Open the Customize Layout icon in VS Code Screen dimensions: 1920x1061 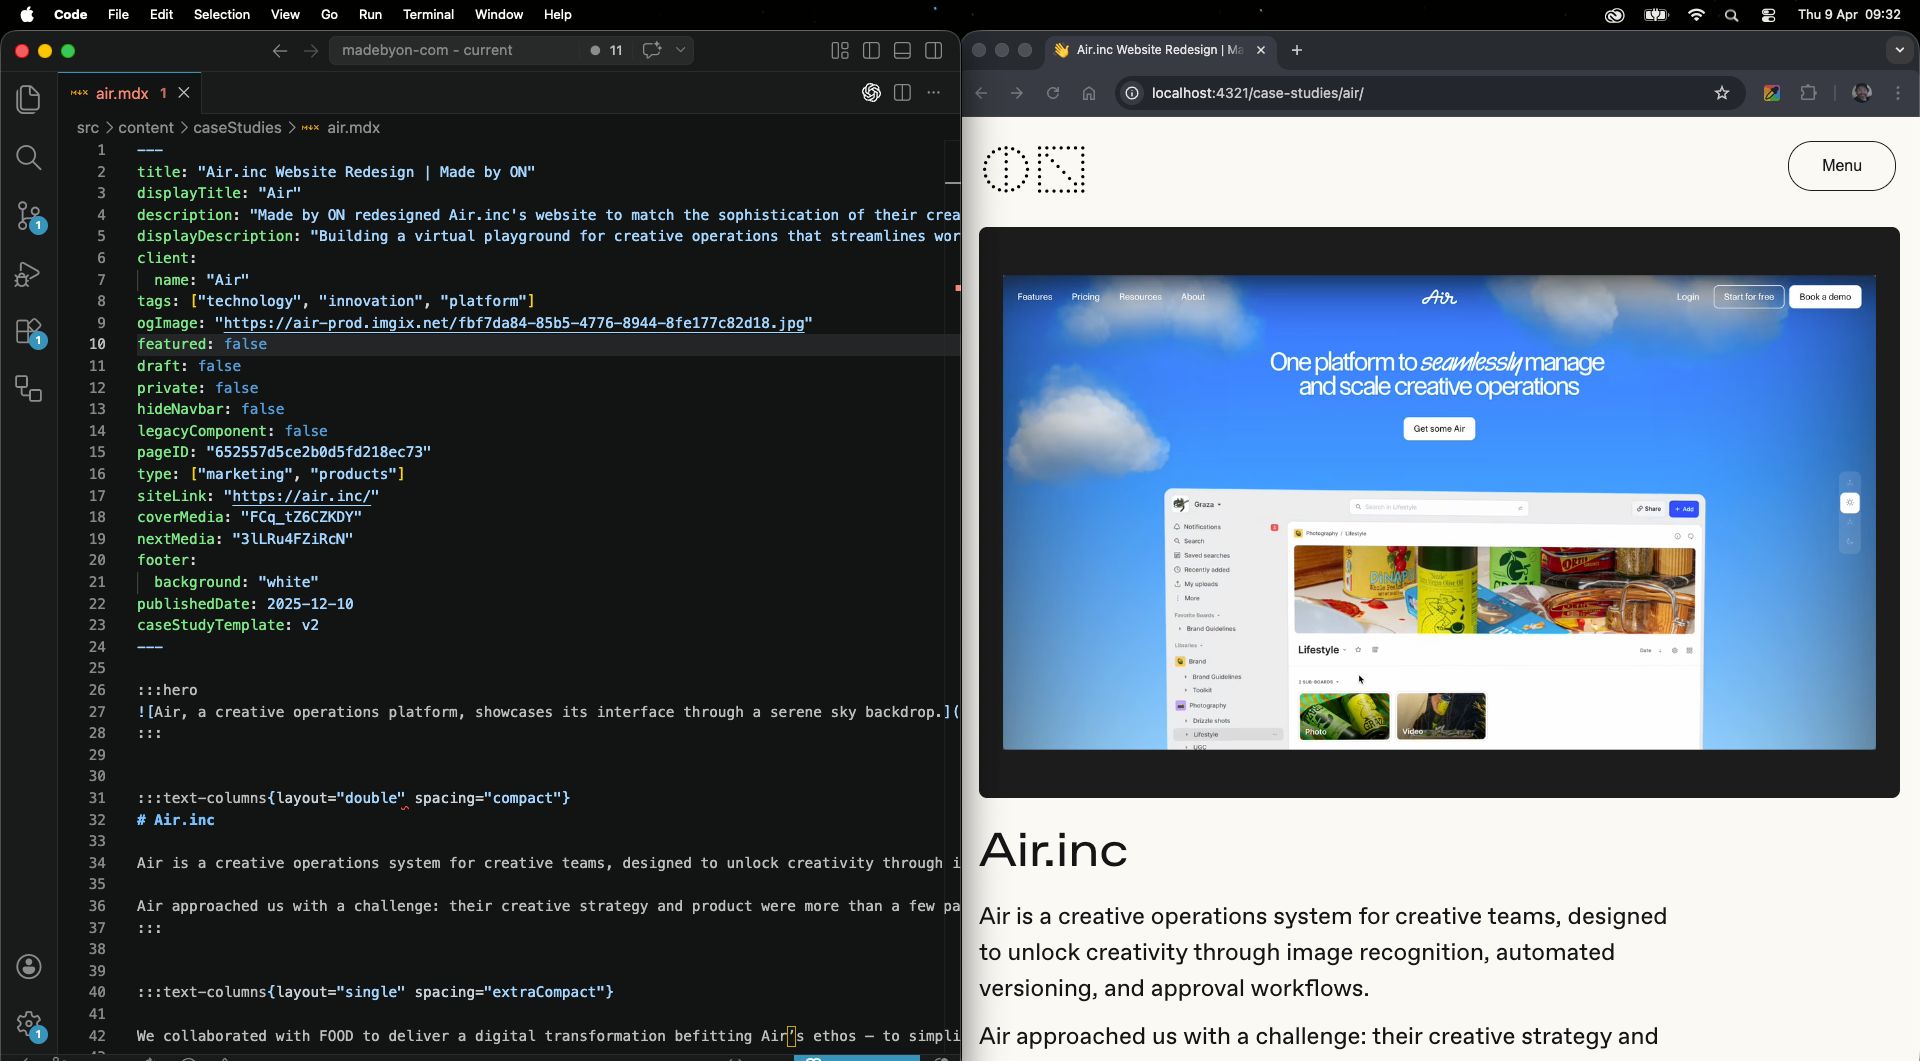840,50
